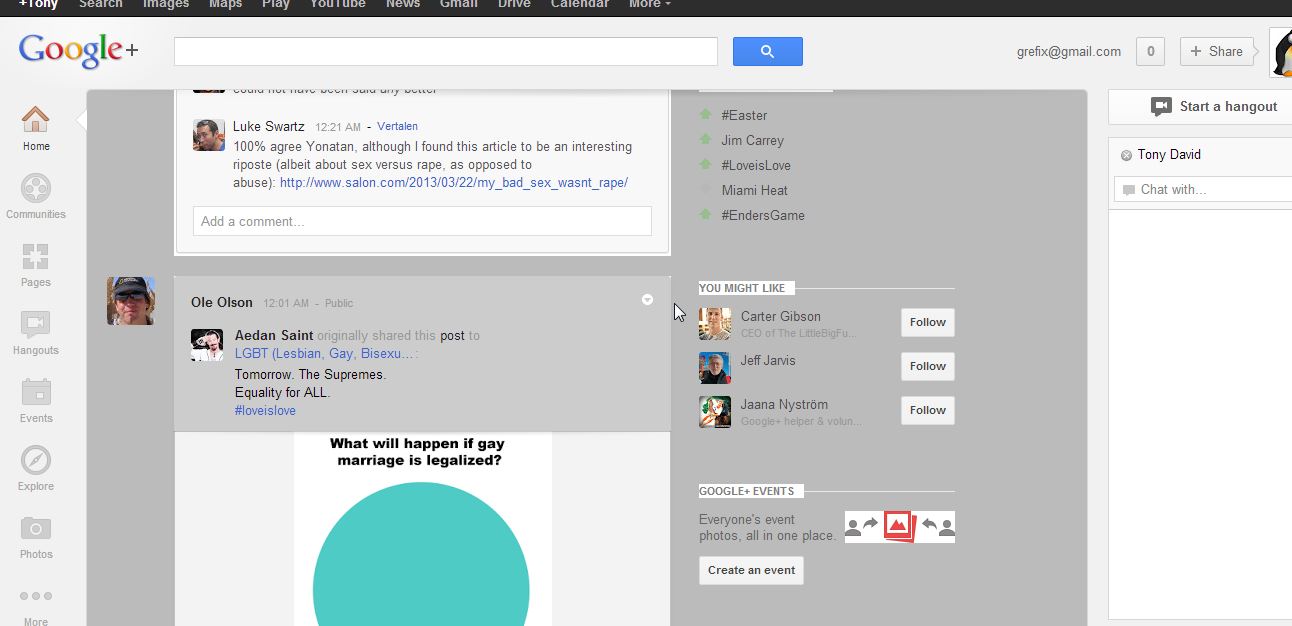The width and height of the screenshot is (1292, 626).
Task: Go to Pages in the sidebar
Action: pyautogui.click(x=36, y=264)
